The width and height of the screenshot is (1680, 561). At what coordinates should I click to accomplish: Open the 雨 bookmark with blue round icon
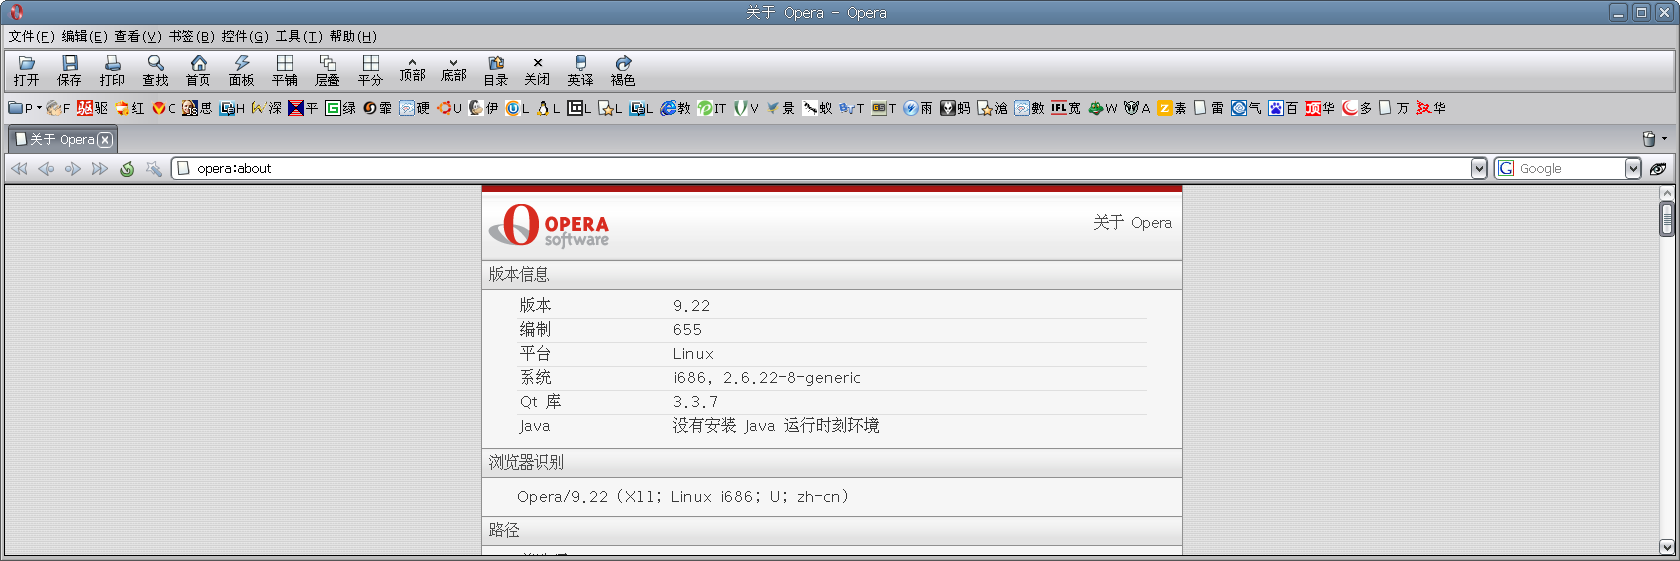(x=918, y=108)
